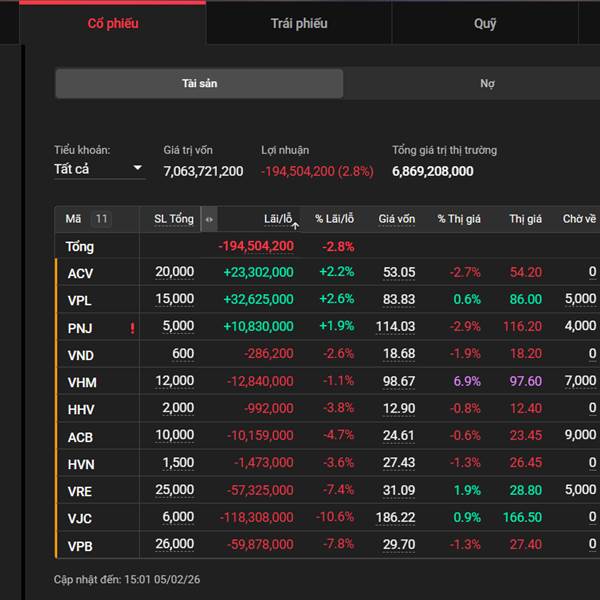Sort by % Lãi/lỗ column header

click(334, 219)
